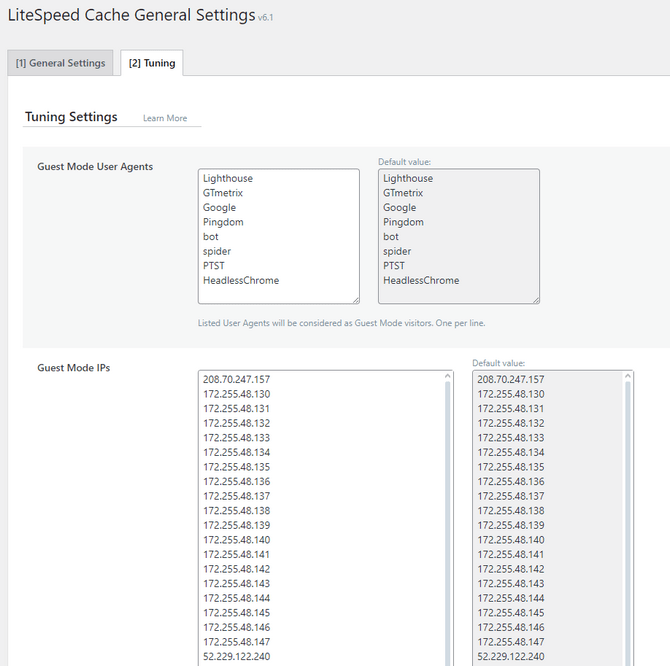The width and height of the screenshot is (670, 666).
Task: Click resize handle of Guest Mode User Agents textarea
Action: pyautogui.click(x=354, y=298)
